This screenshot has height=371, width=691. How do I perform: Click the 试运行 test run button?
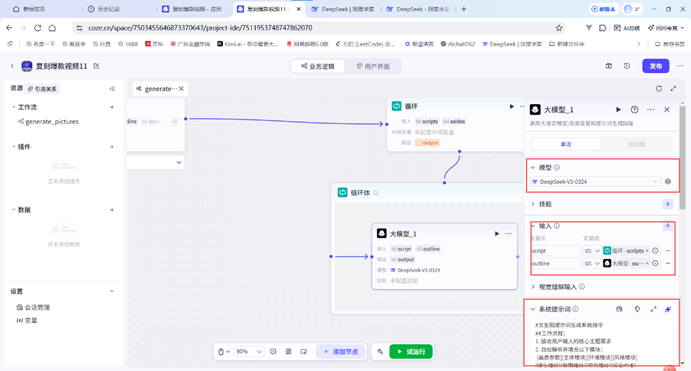click(x=411, y=352)
